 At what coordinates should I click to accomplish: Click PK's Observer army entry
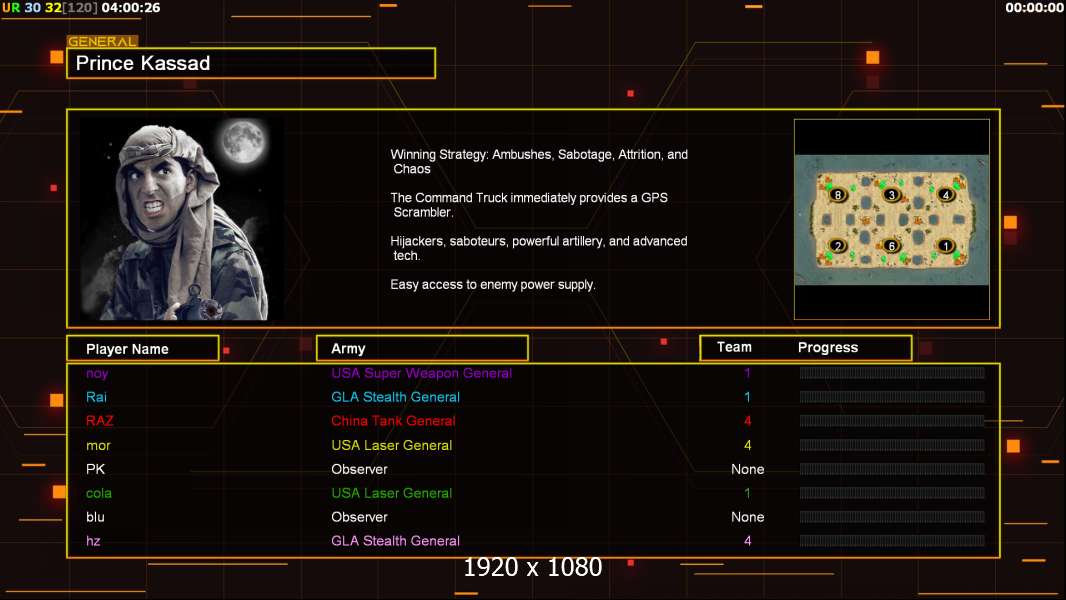pyautogui.click(x=359, y=469)
